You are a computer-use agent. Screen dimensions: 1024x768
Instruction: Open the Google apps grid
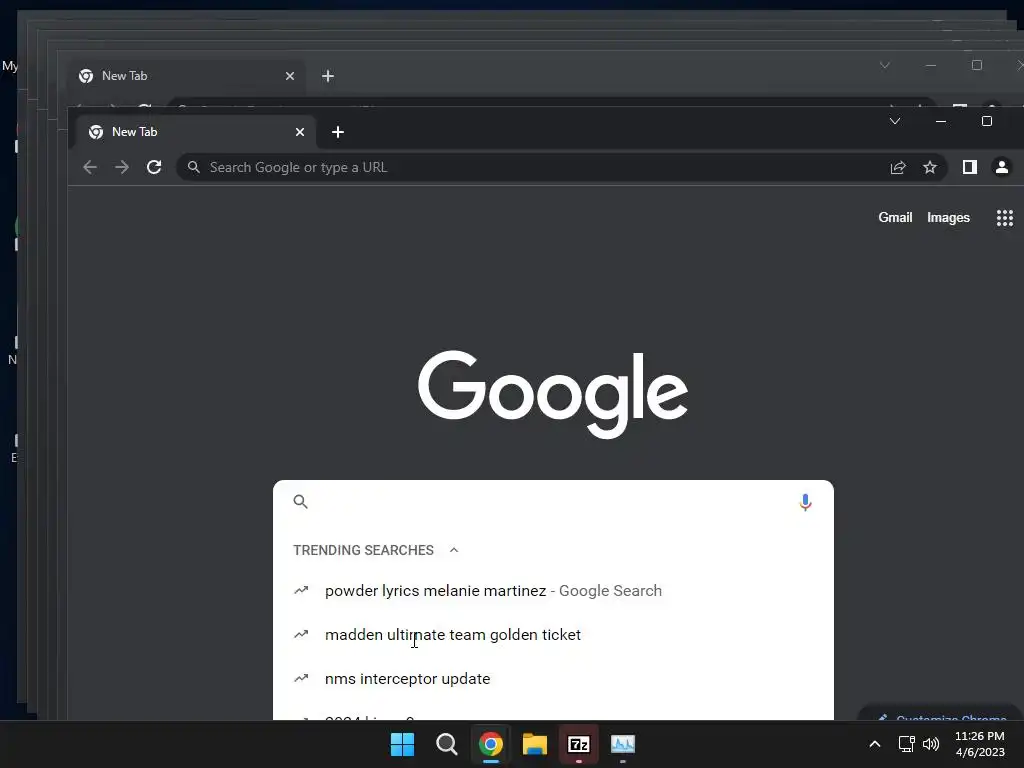click(1004, 217)
